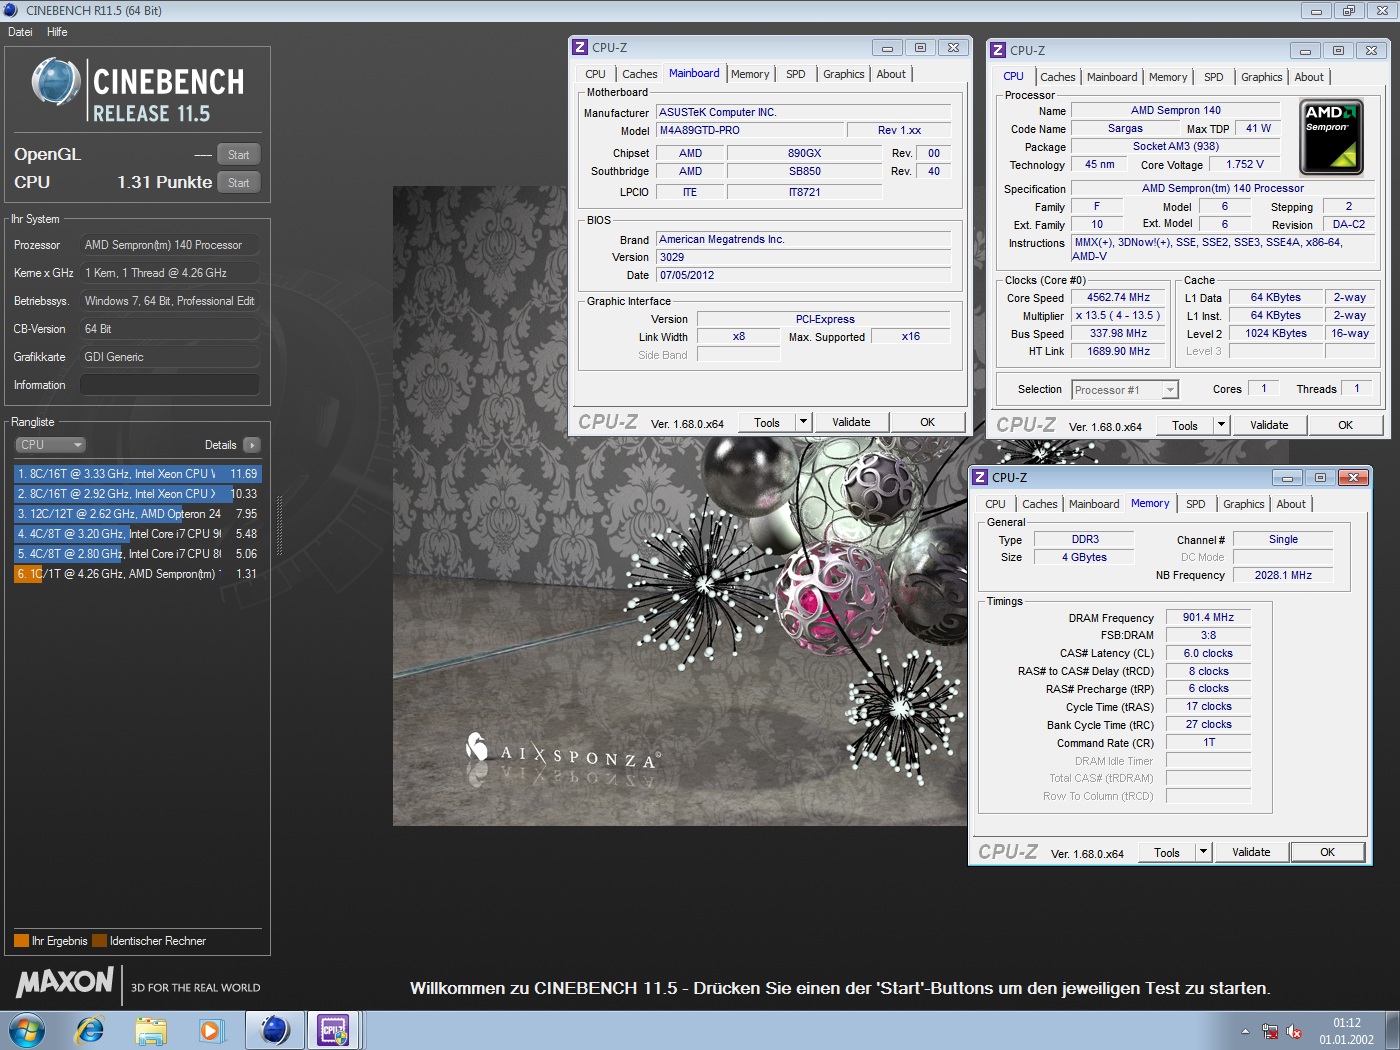Screen dimensions: 1400x1050
Task: Click Validate in Memory CPU-Z window
Action: click(x=1251, y=852)
